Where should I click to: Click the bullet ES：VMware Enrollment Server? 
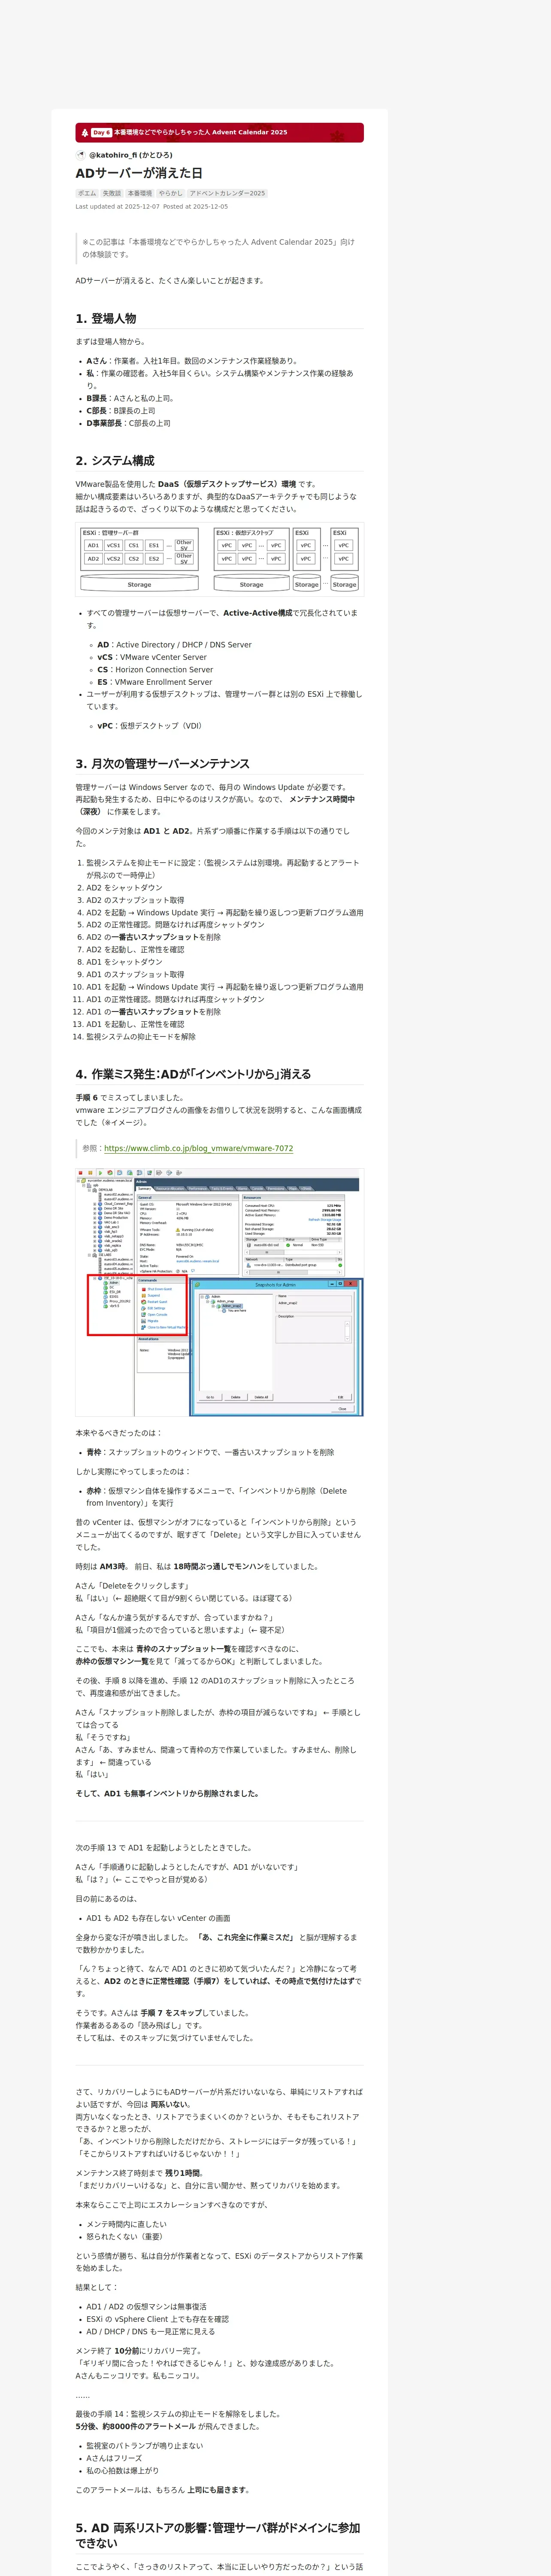pos(154,682)
